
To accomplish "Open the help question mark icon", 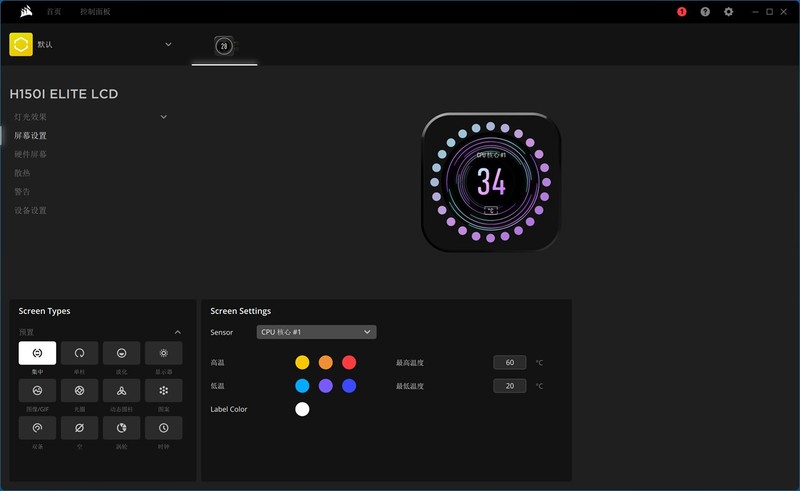I will (x=705, y=12).
